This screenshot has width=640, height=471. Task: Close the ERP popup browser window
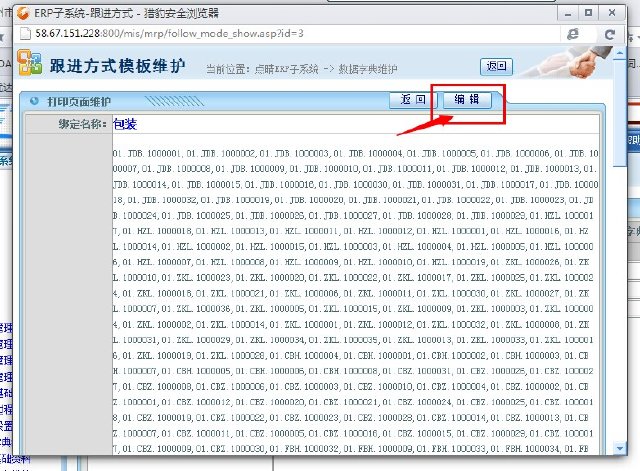(x=614, y=11)
